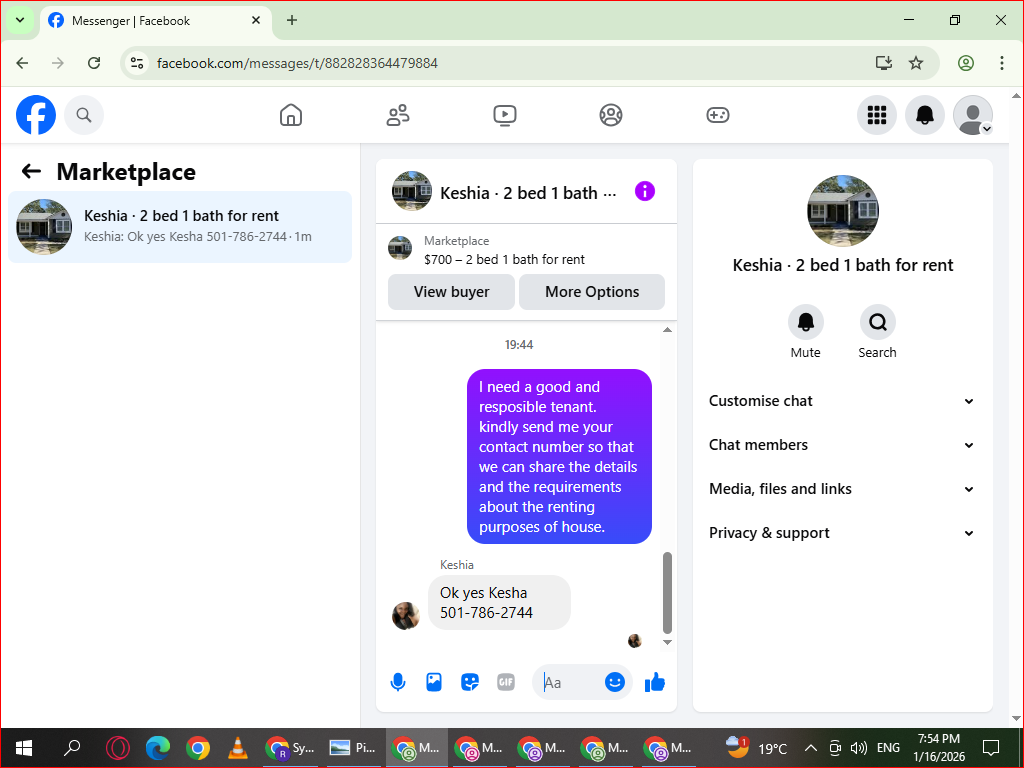The height and width of the screenshot is (768, 1024).
Task: Expand Privacy & support section
Action: (x=842, y=533)
